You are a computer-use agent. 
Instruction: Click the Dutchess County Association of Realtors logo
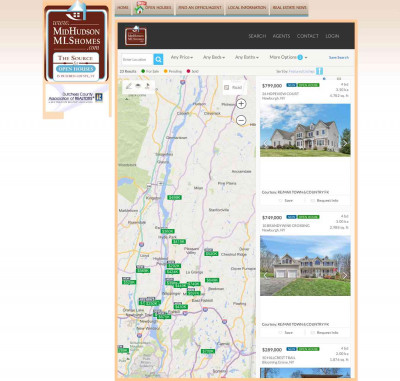76,97
